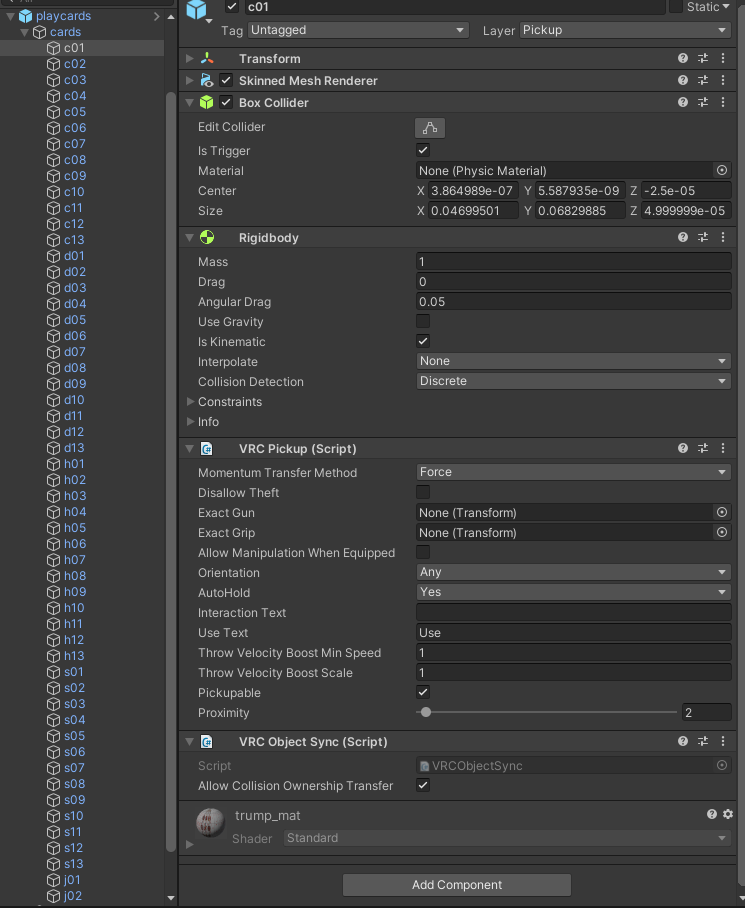Open VRC Object Sync options menu
The width and height of the screenshot is (745, 908).
click(x=722, y=741)
